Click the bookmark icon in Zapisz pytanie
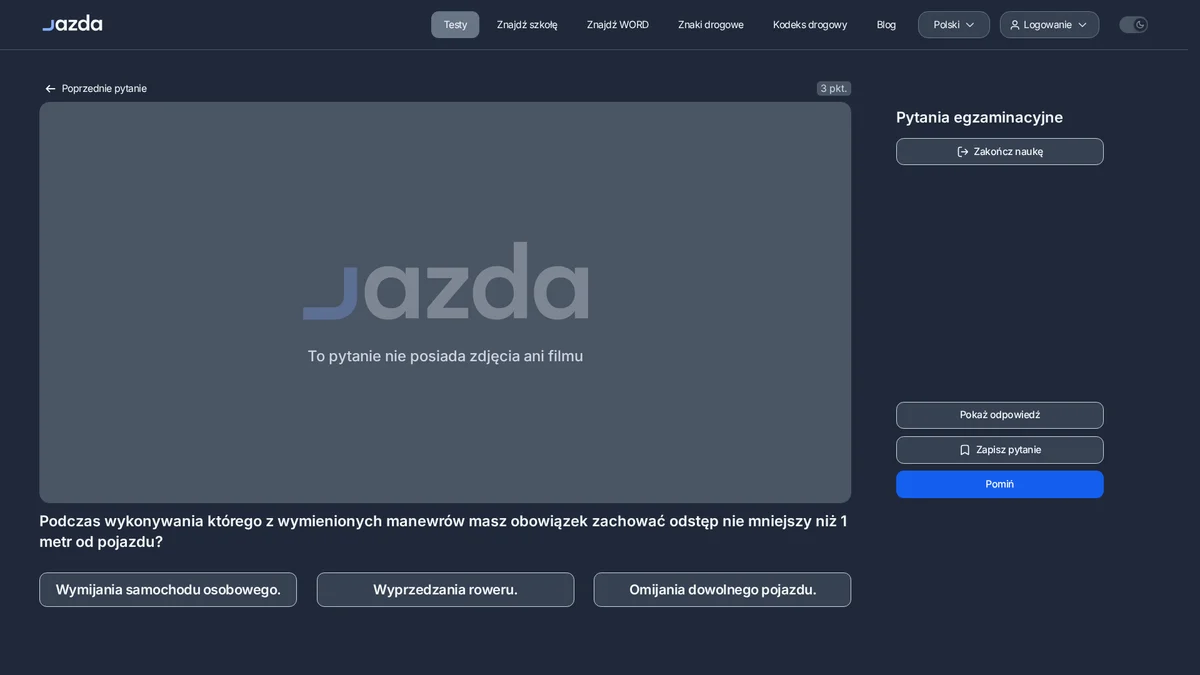The image size is (1200, 675). click(x=965, y=450)
